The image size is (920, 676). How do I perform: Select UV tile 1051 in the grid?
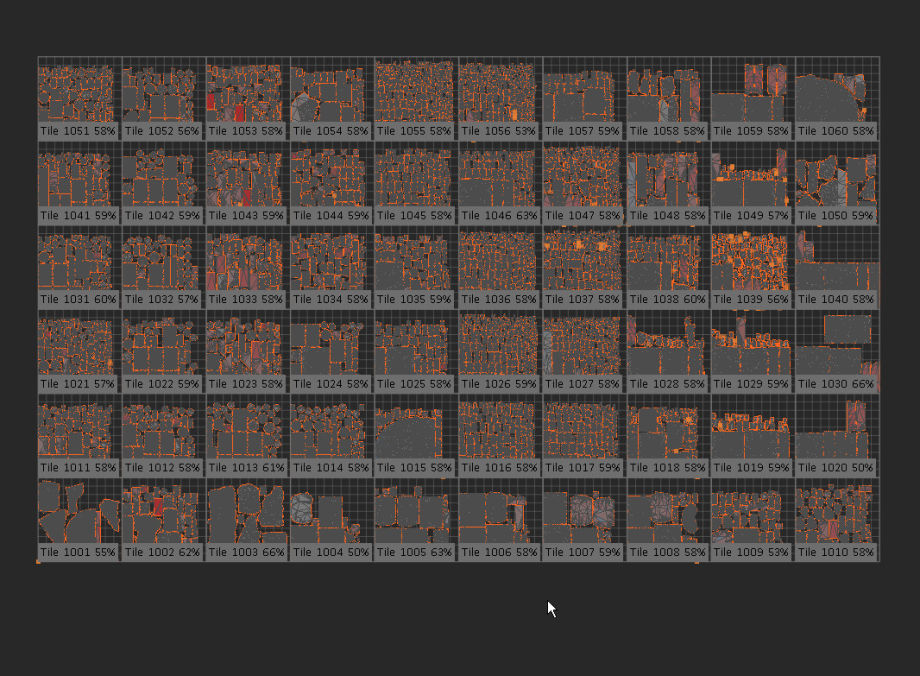(78, 92)
